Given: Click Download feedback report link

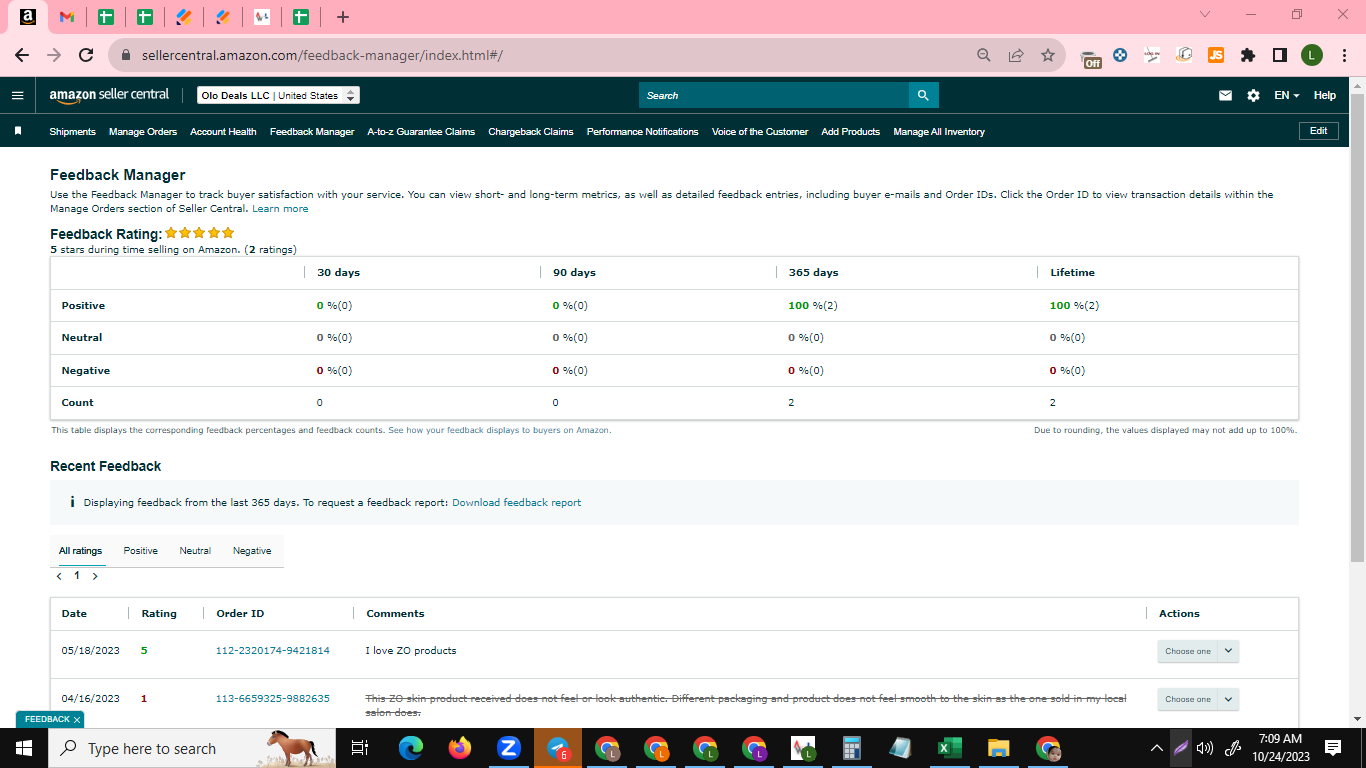Looking at the screenshot, I should [516, 502].
